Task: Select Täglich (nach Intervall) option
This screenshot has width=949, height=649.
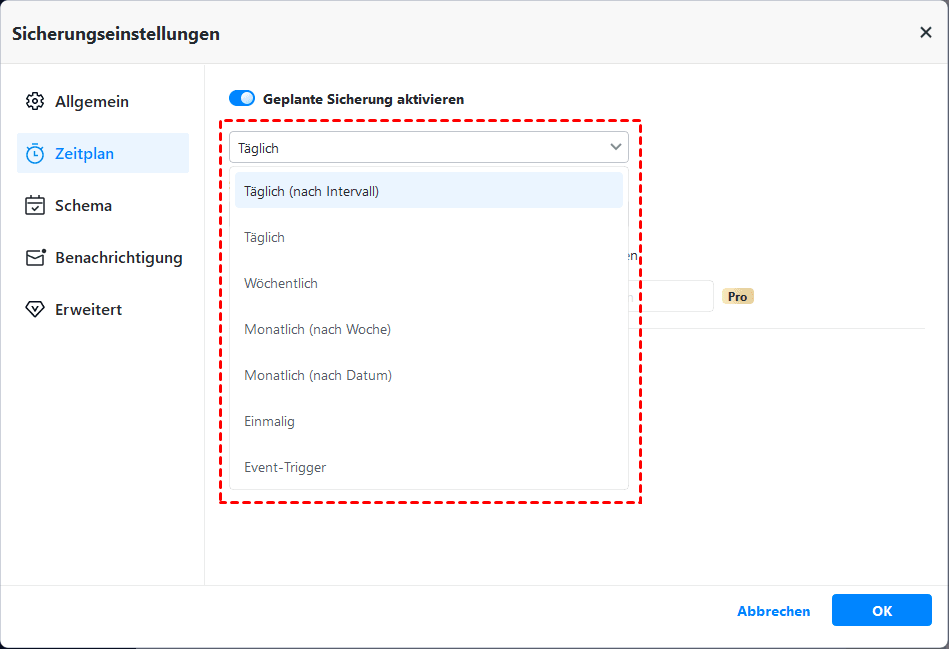Action: click(x=428, y=191)
